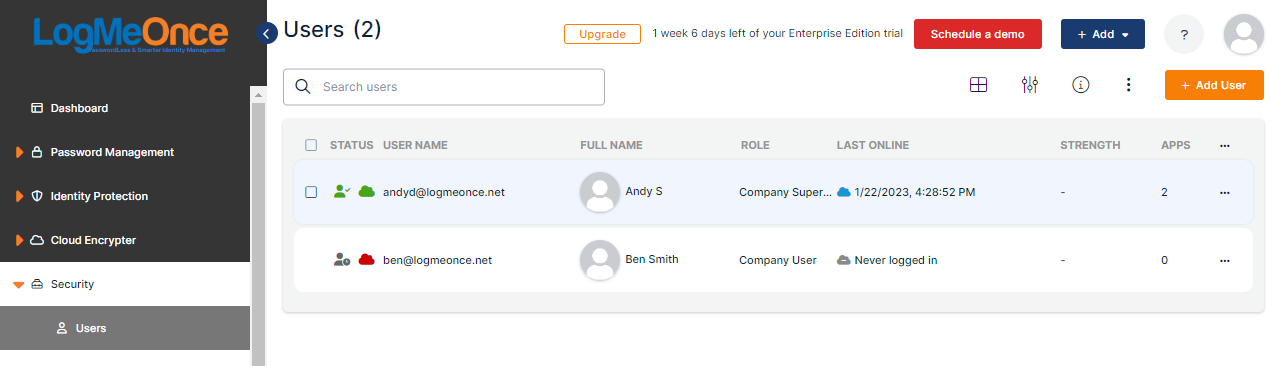1280x366 pixels.
Task: Click the Dashboard sidebar icon
Action: click(x=37, y=108)
